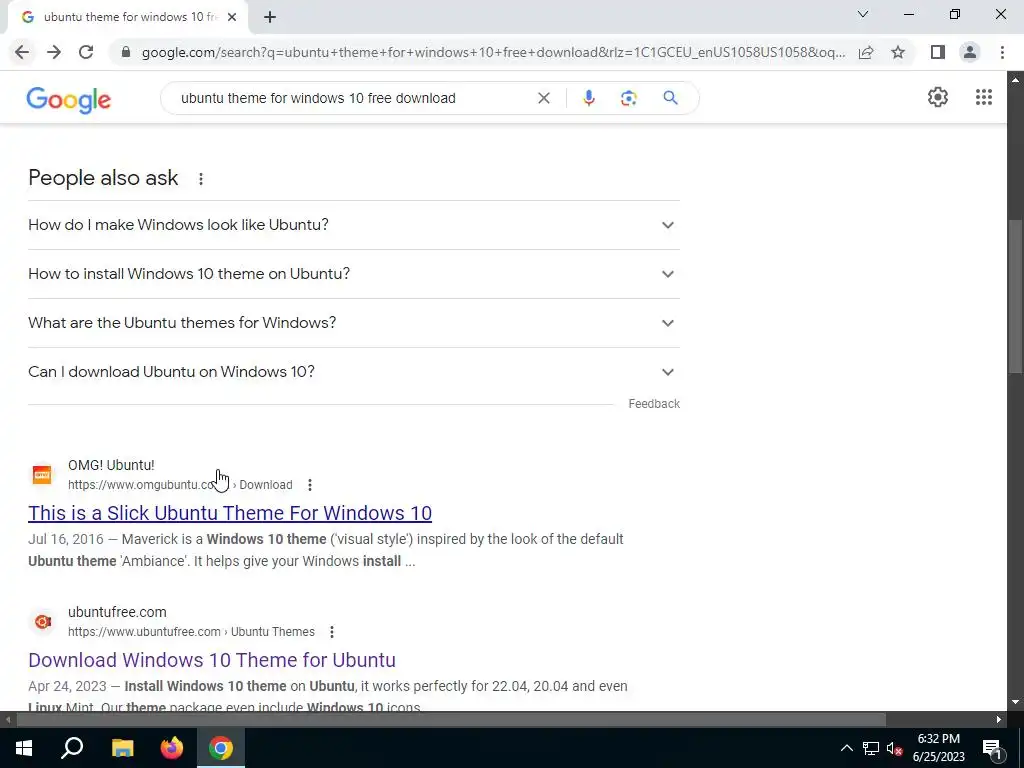Click the ubuntufree.com site name
Viewport: 1024px width, 768px height.
[117, 612]
